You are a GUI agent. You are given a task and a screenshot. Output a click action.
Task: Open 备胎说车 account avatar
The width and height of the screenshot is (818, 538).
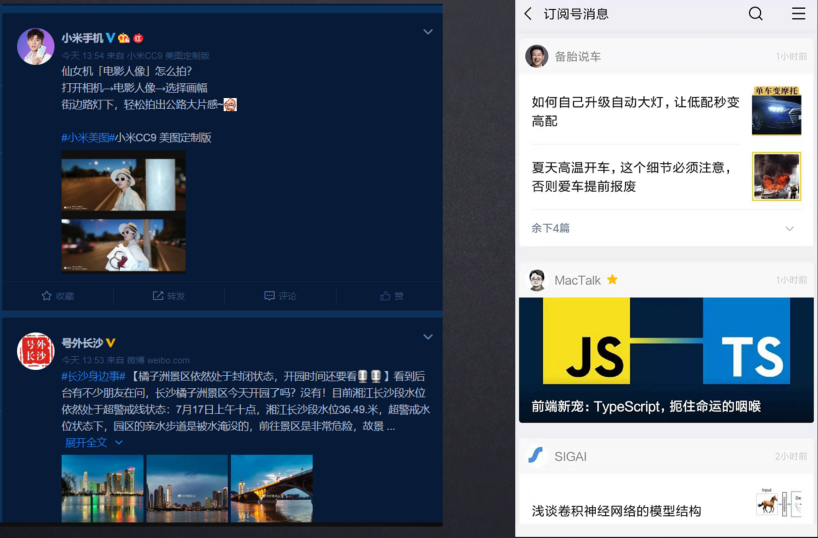(536, 56)
